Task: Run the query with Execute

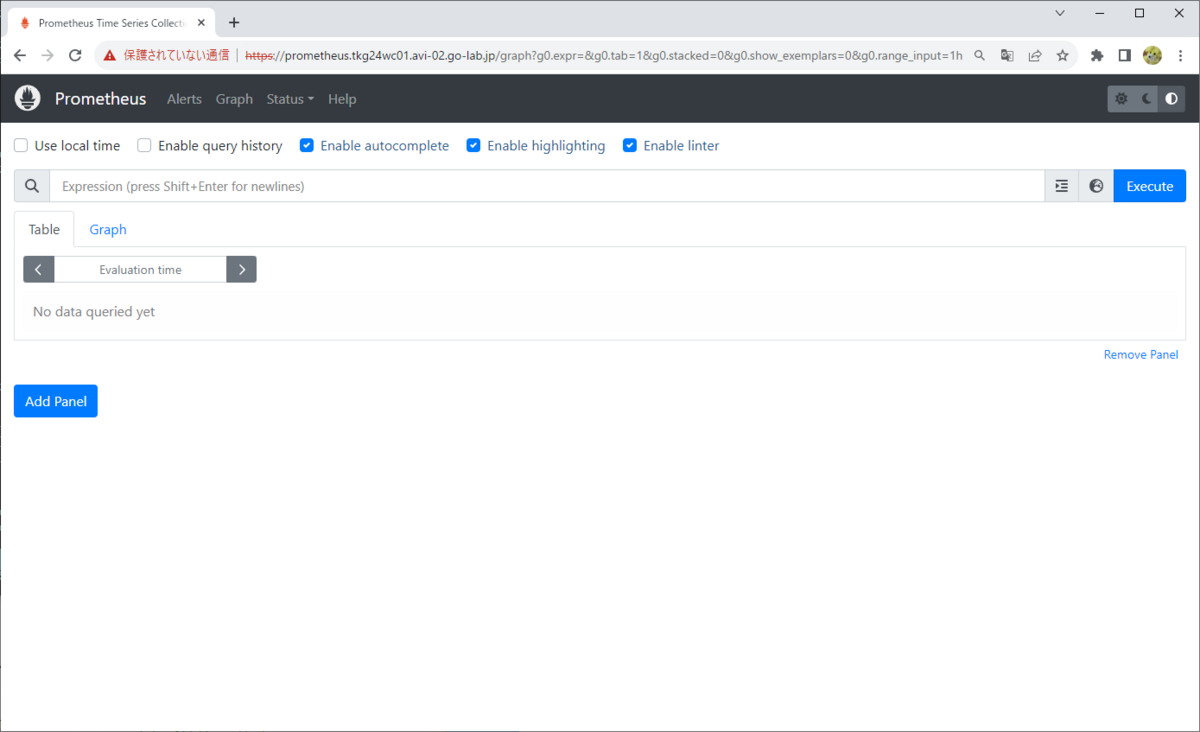Action: (x=1150, y=186)
